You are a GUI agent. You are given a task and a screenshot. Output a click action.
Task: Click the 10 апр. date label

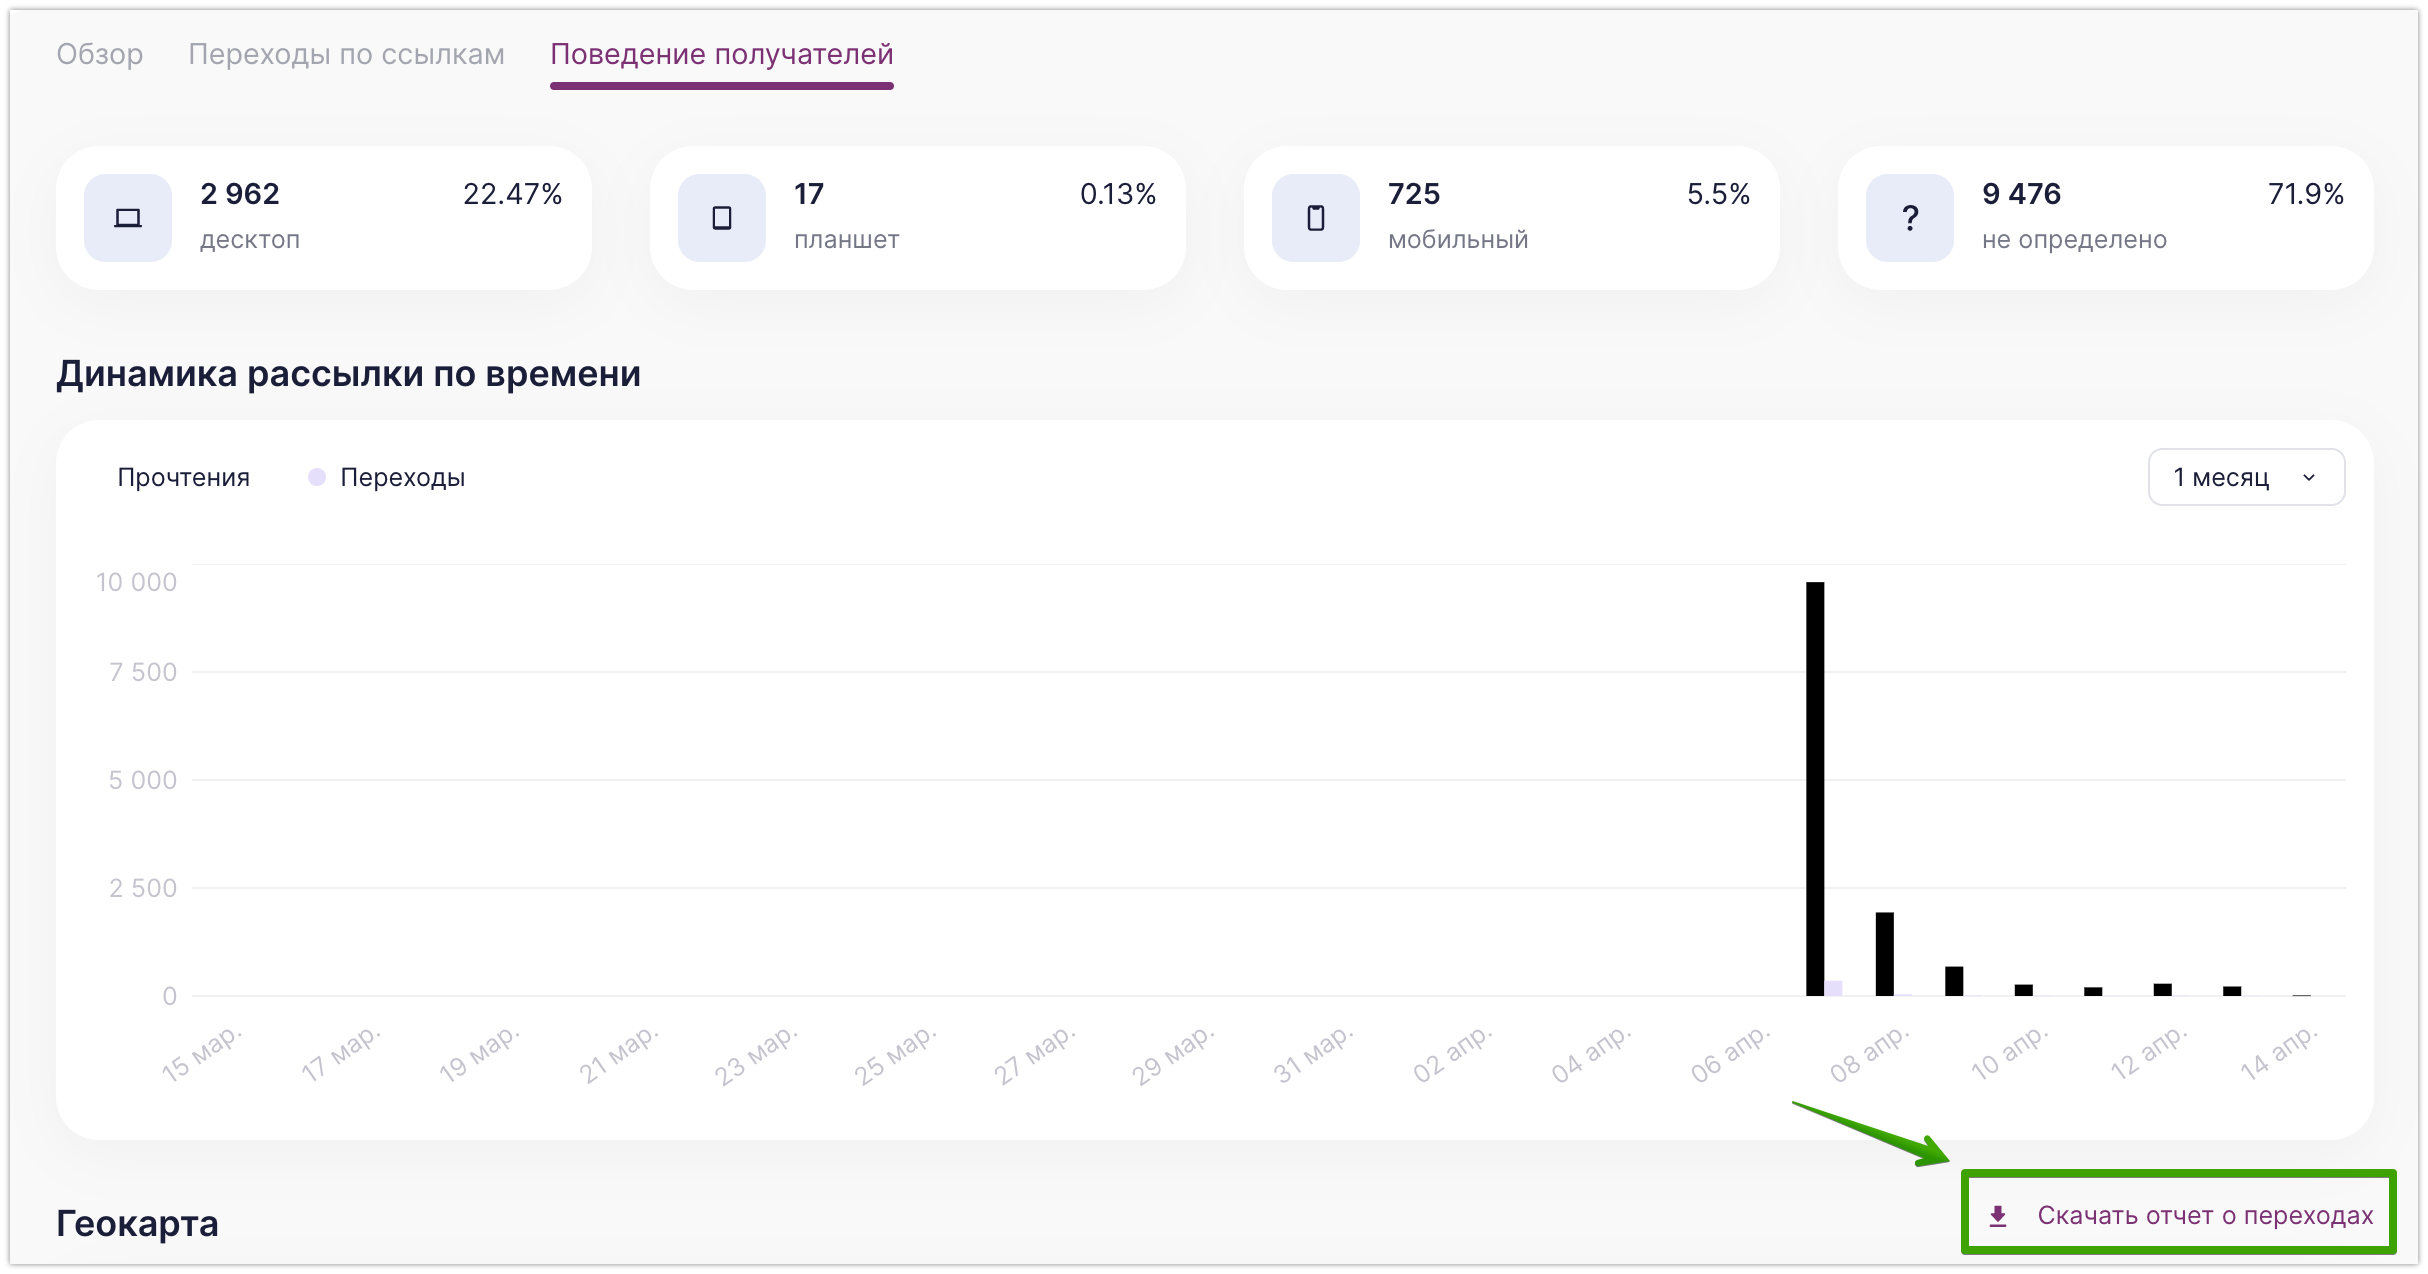pos(2010,1053)
